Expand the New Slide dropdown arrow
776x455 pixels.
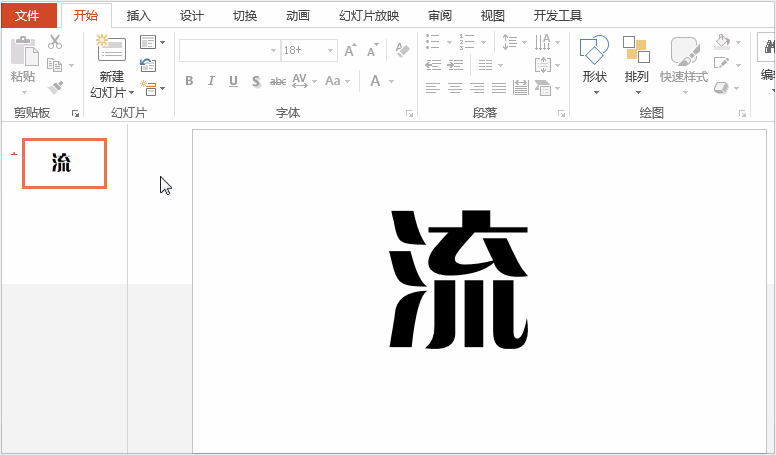click(132, 93)
